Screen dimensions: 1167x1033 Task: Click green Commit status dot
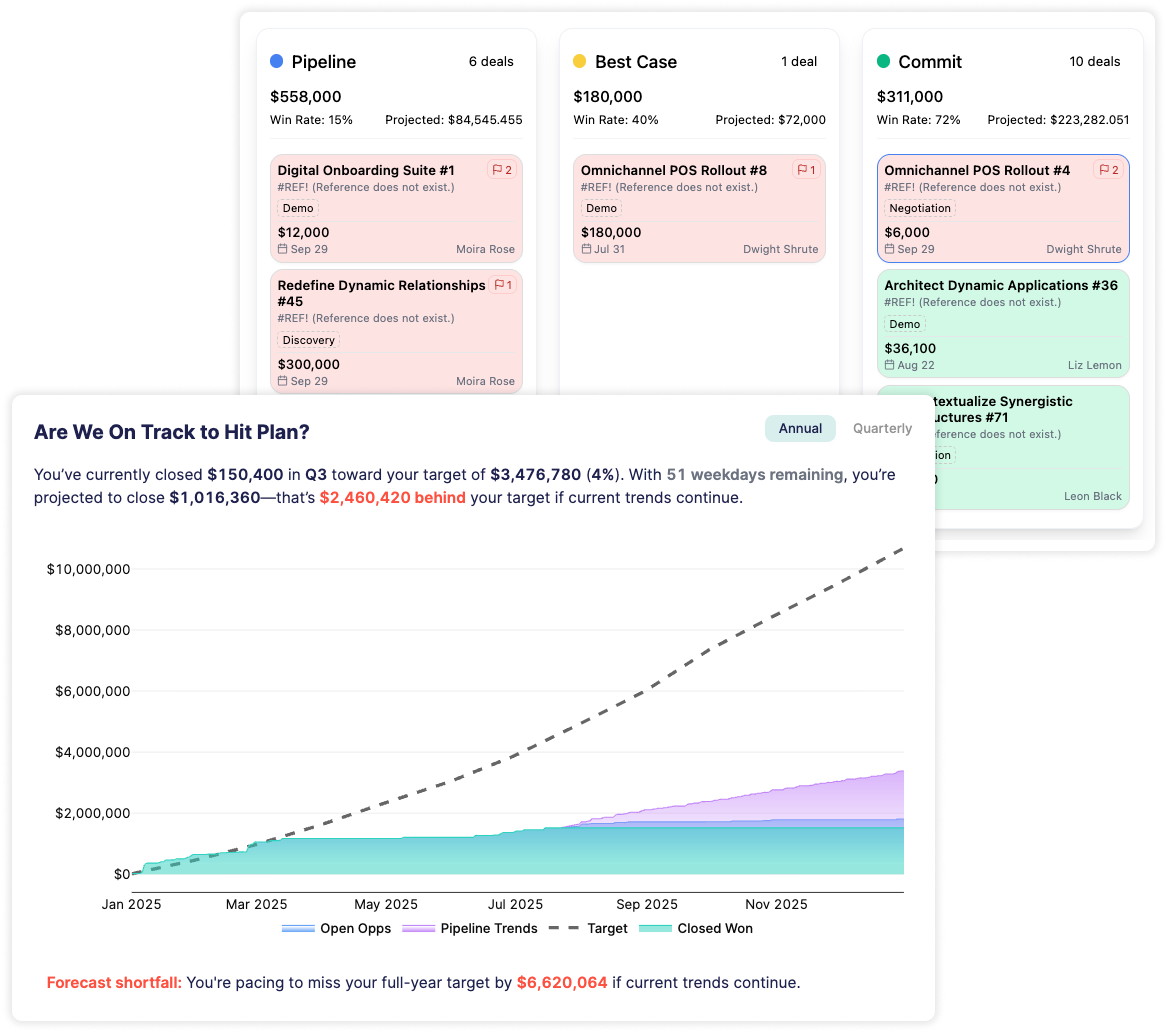(x=884, y=62)
